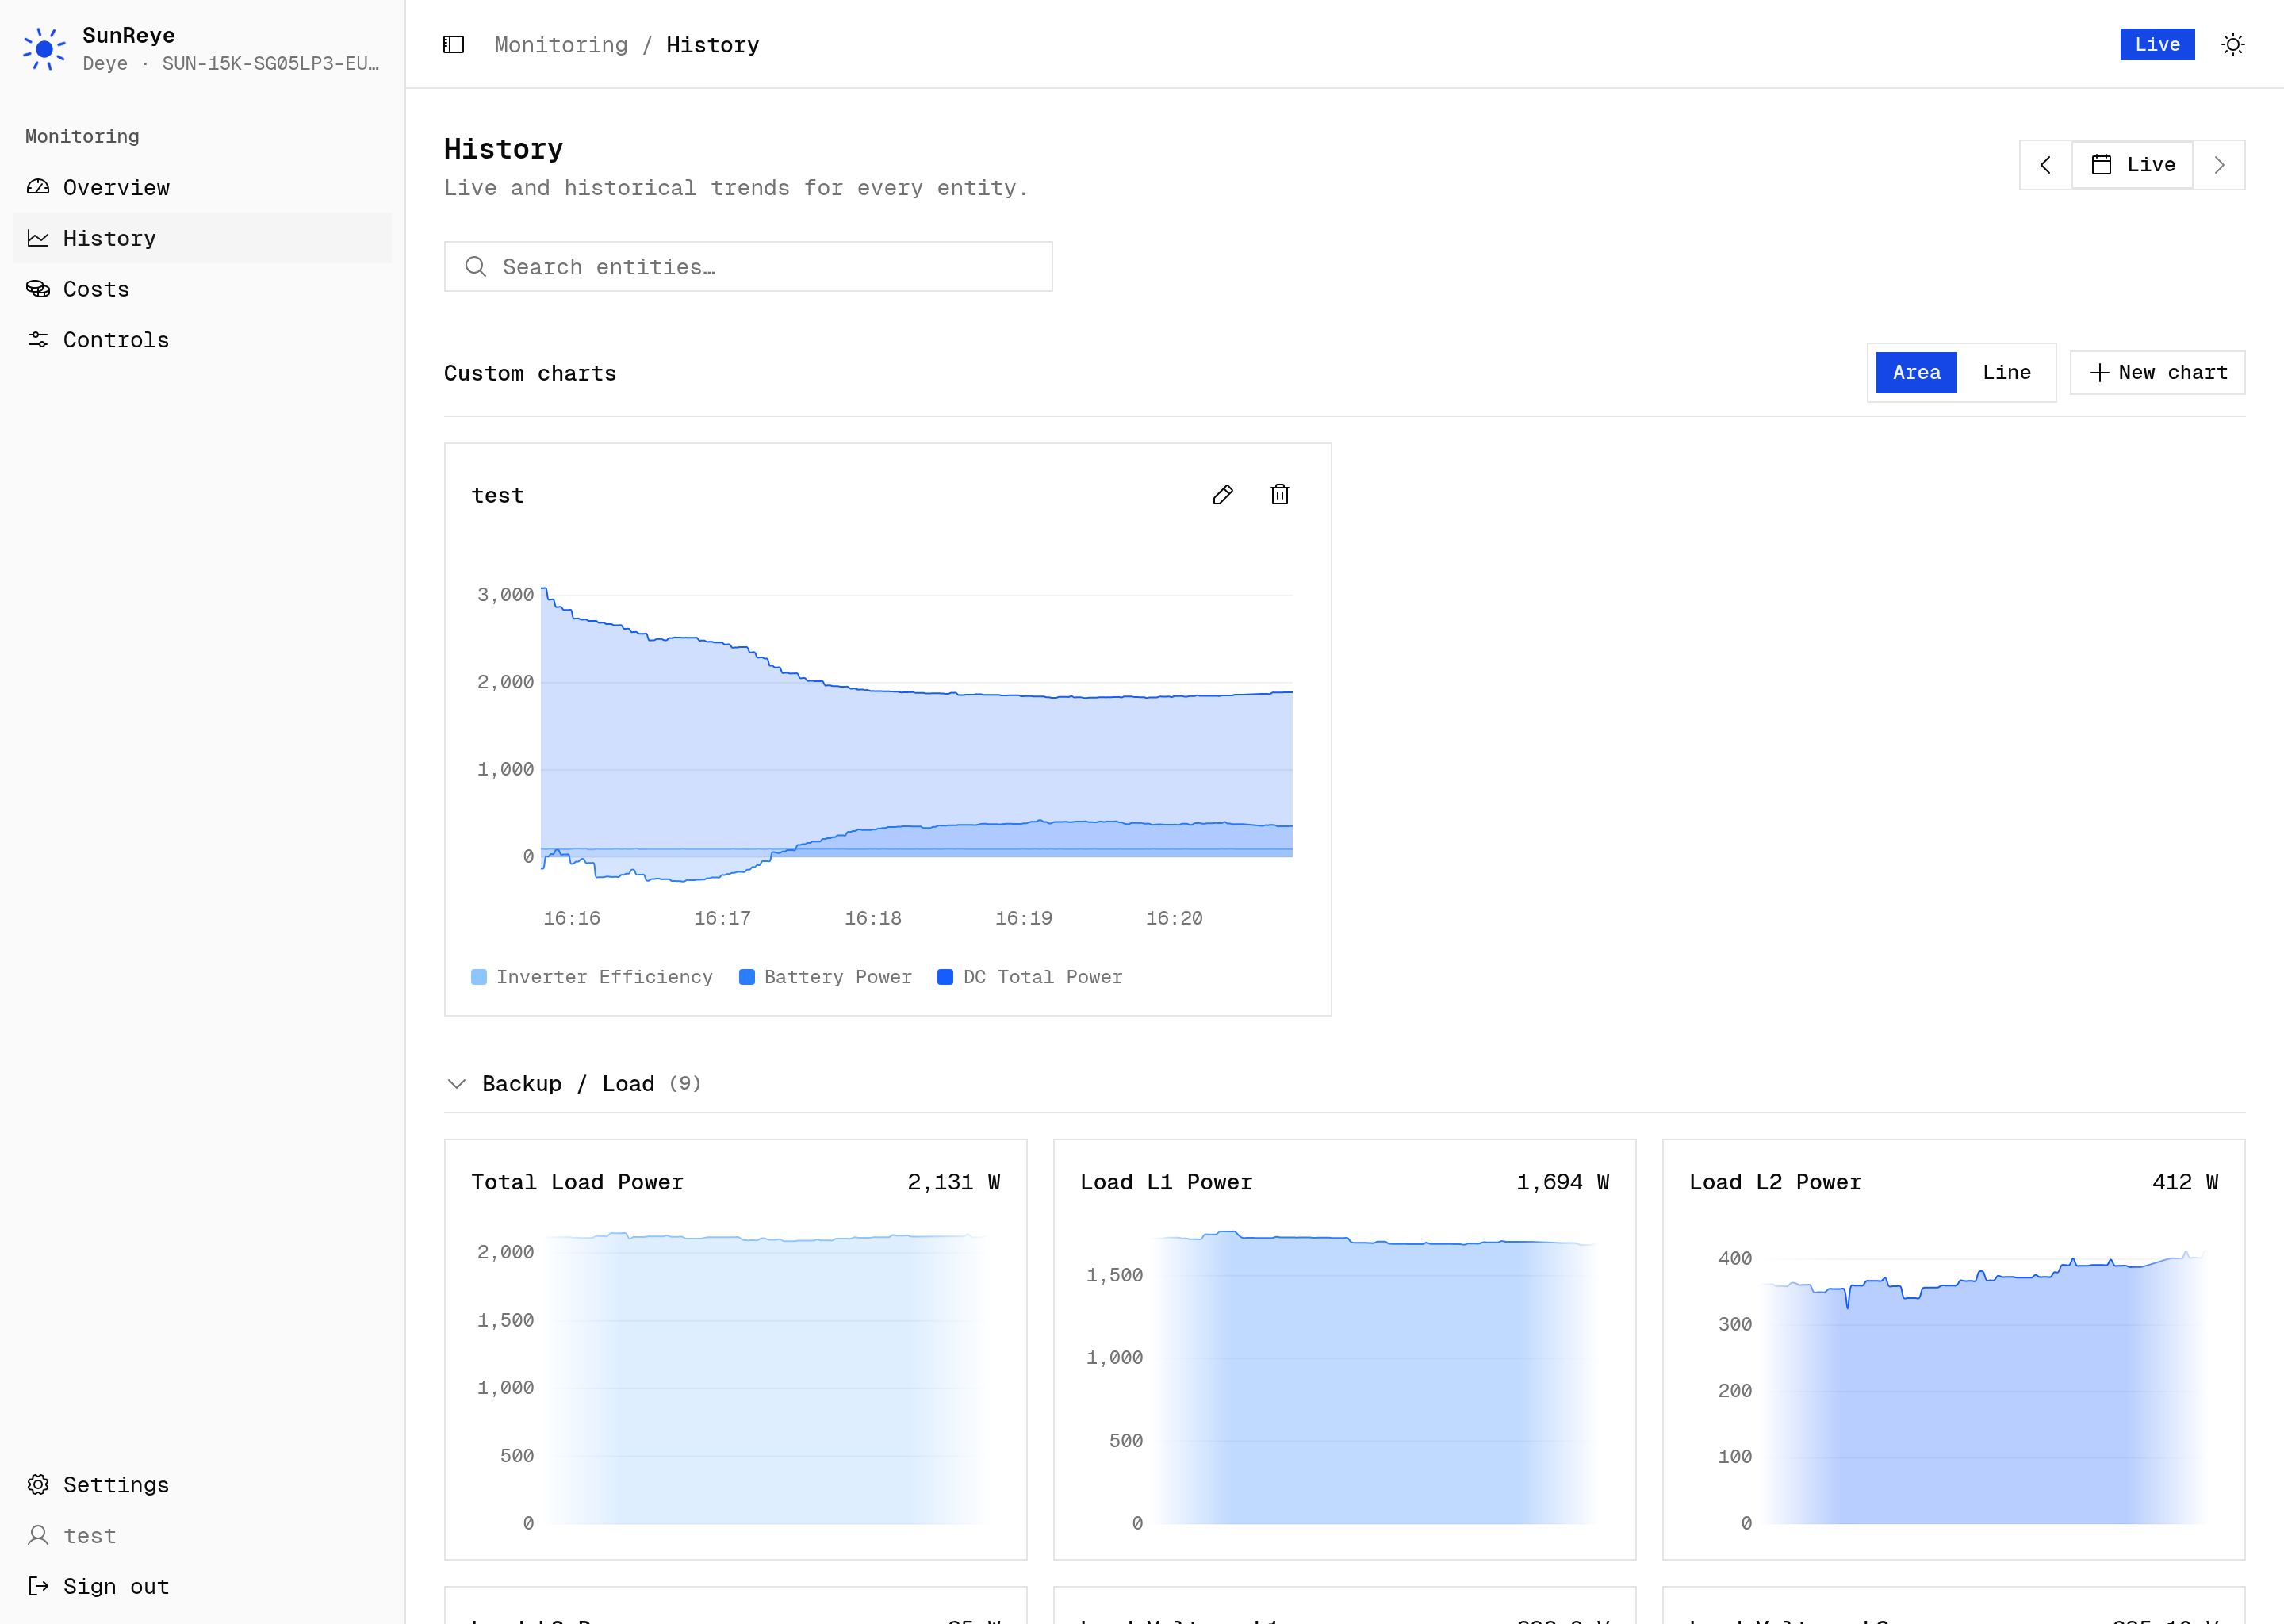Open the Live date picker
The image size is (2284, 1624).
(x=2132, y=165)
